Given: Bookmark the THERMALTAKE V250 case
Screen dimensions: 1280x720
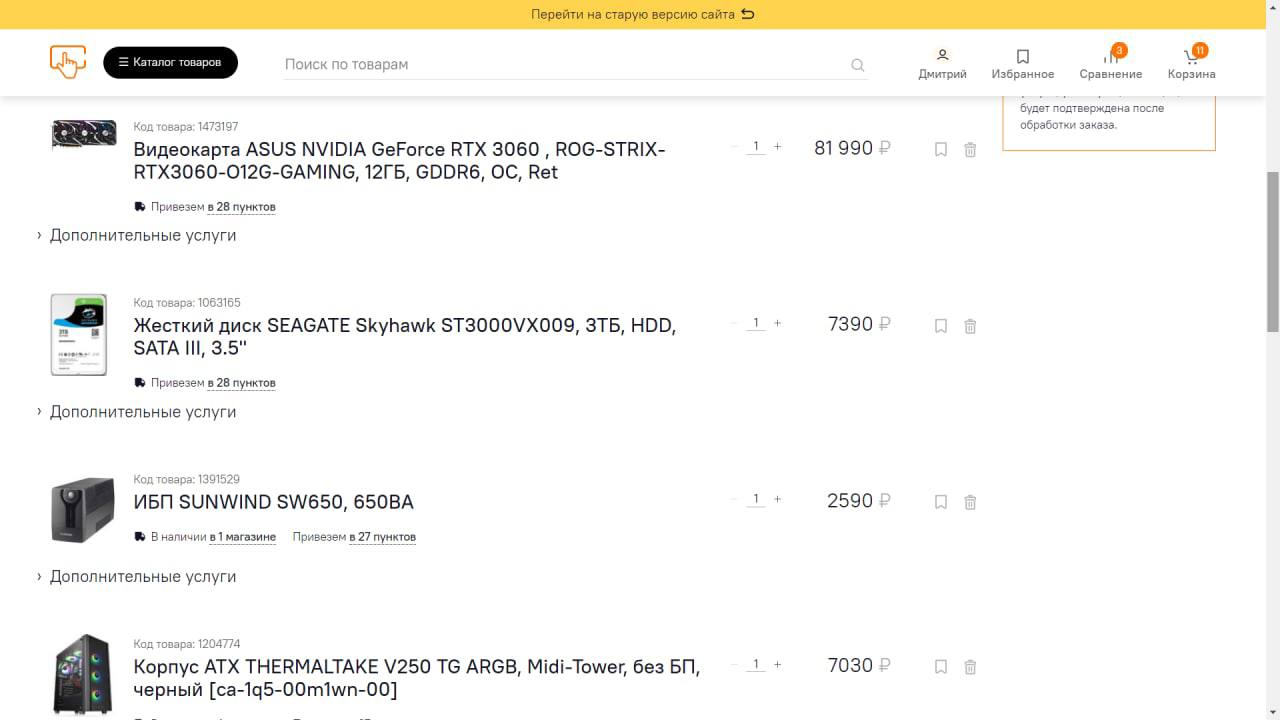Looking at the screenshot, I should coord(940,667).
